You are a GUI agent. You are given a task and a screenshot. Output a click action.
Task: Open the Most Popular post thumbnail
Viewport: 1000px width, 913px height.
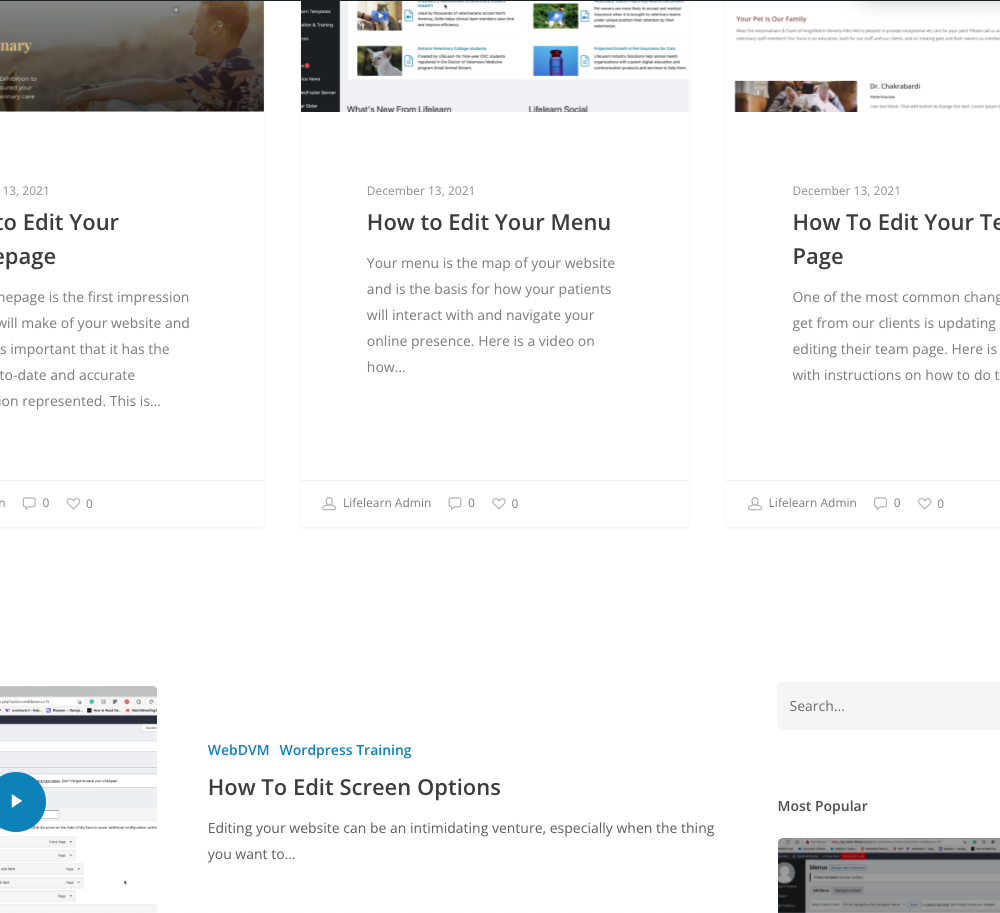(x=889, y=875)
